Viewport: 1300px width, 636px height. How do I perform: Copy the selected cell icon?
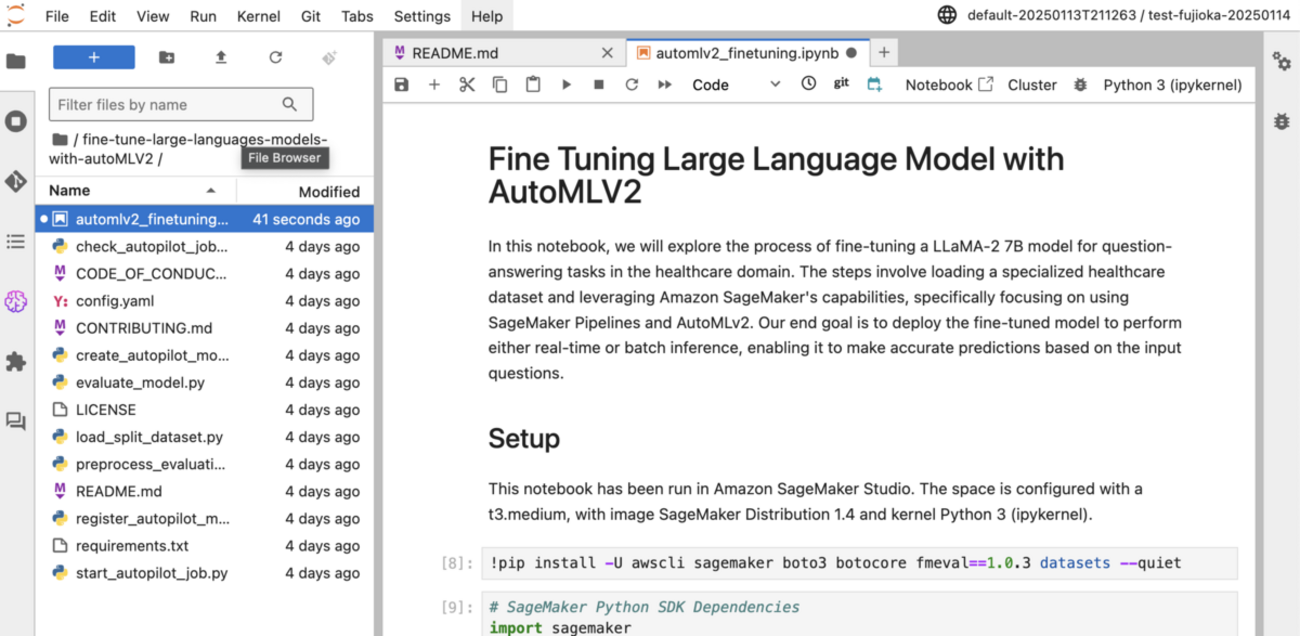click(x=500, y=85)
